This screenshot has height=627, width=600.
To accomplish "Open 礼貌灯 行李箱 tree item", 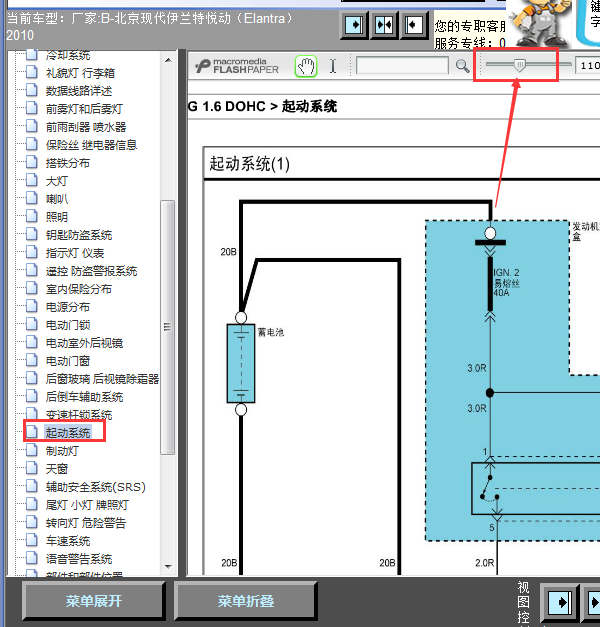I will pyautogui.click(x=80, y=73).
